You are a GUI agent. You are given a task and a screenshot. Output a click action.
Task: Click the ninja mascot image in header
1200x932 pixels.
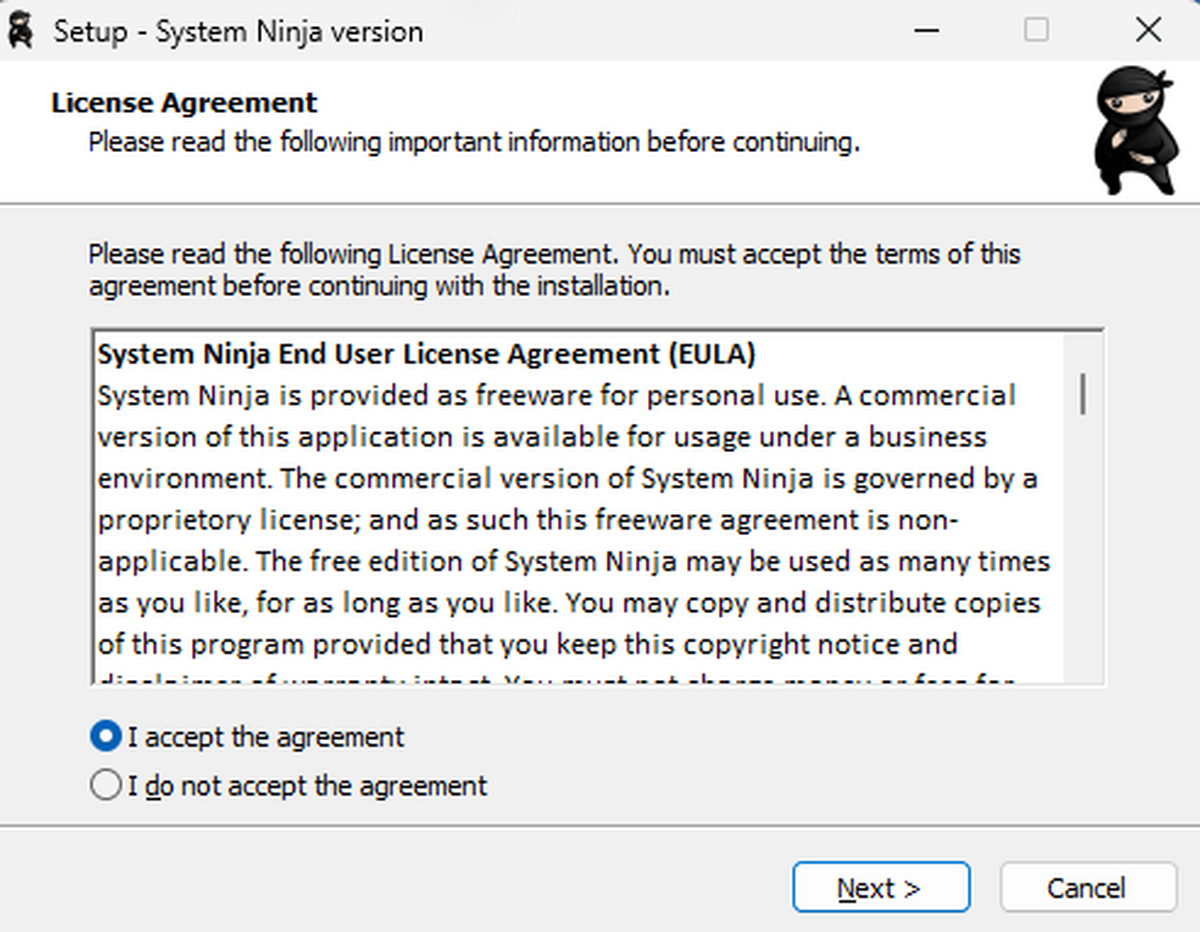coord(1136,131)
